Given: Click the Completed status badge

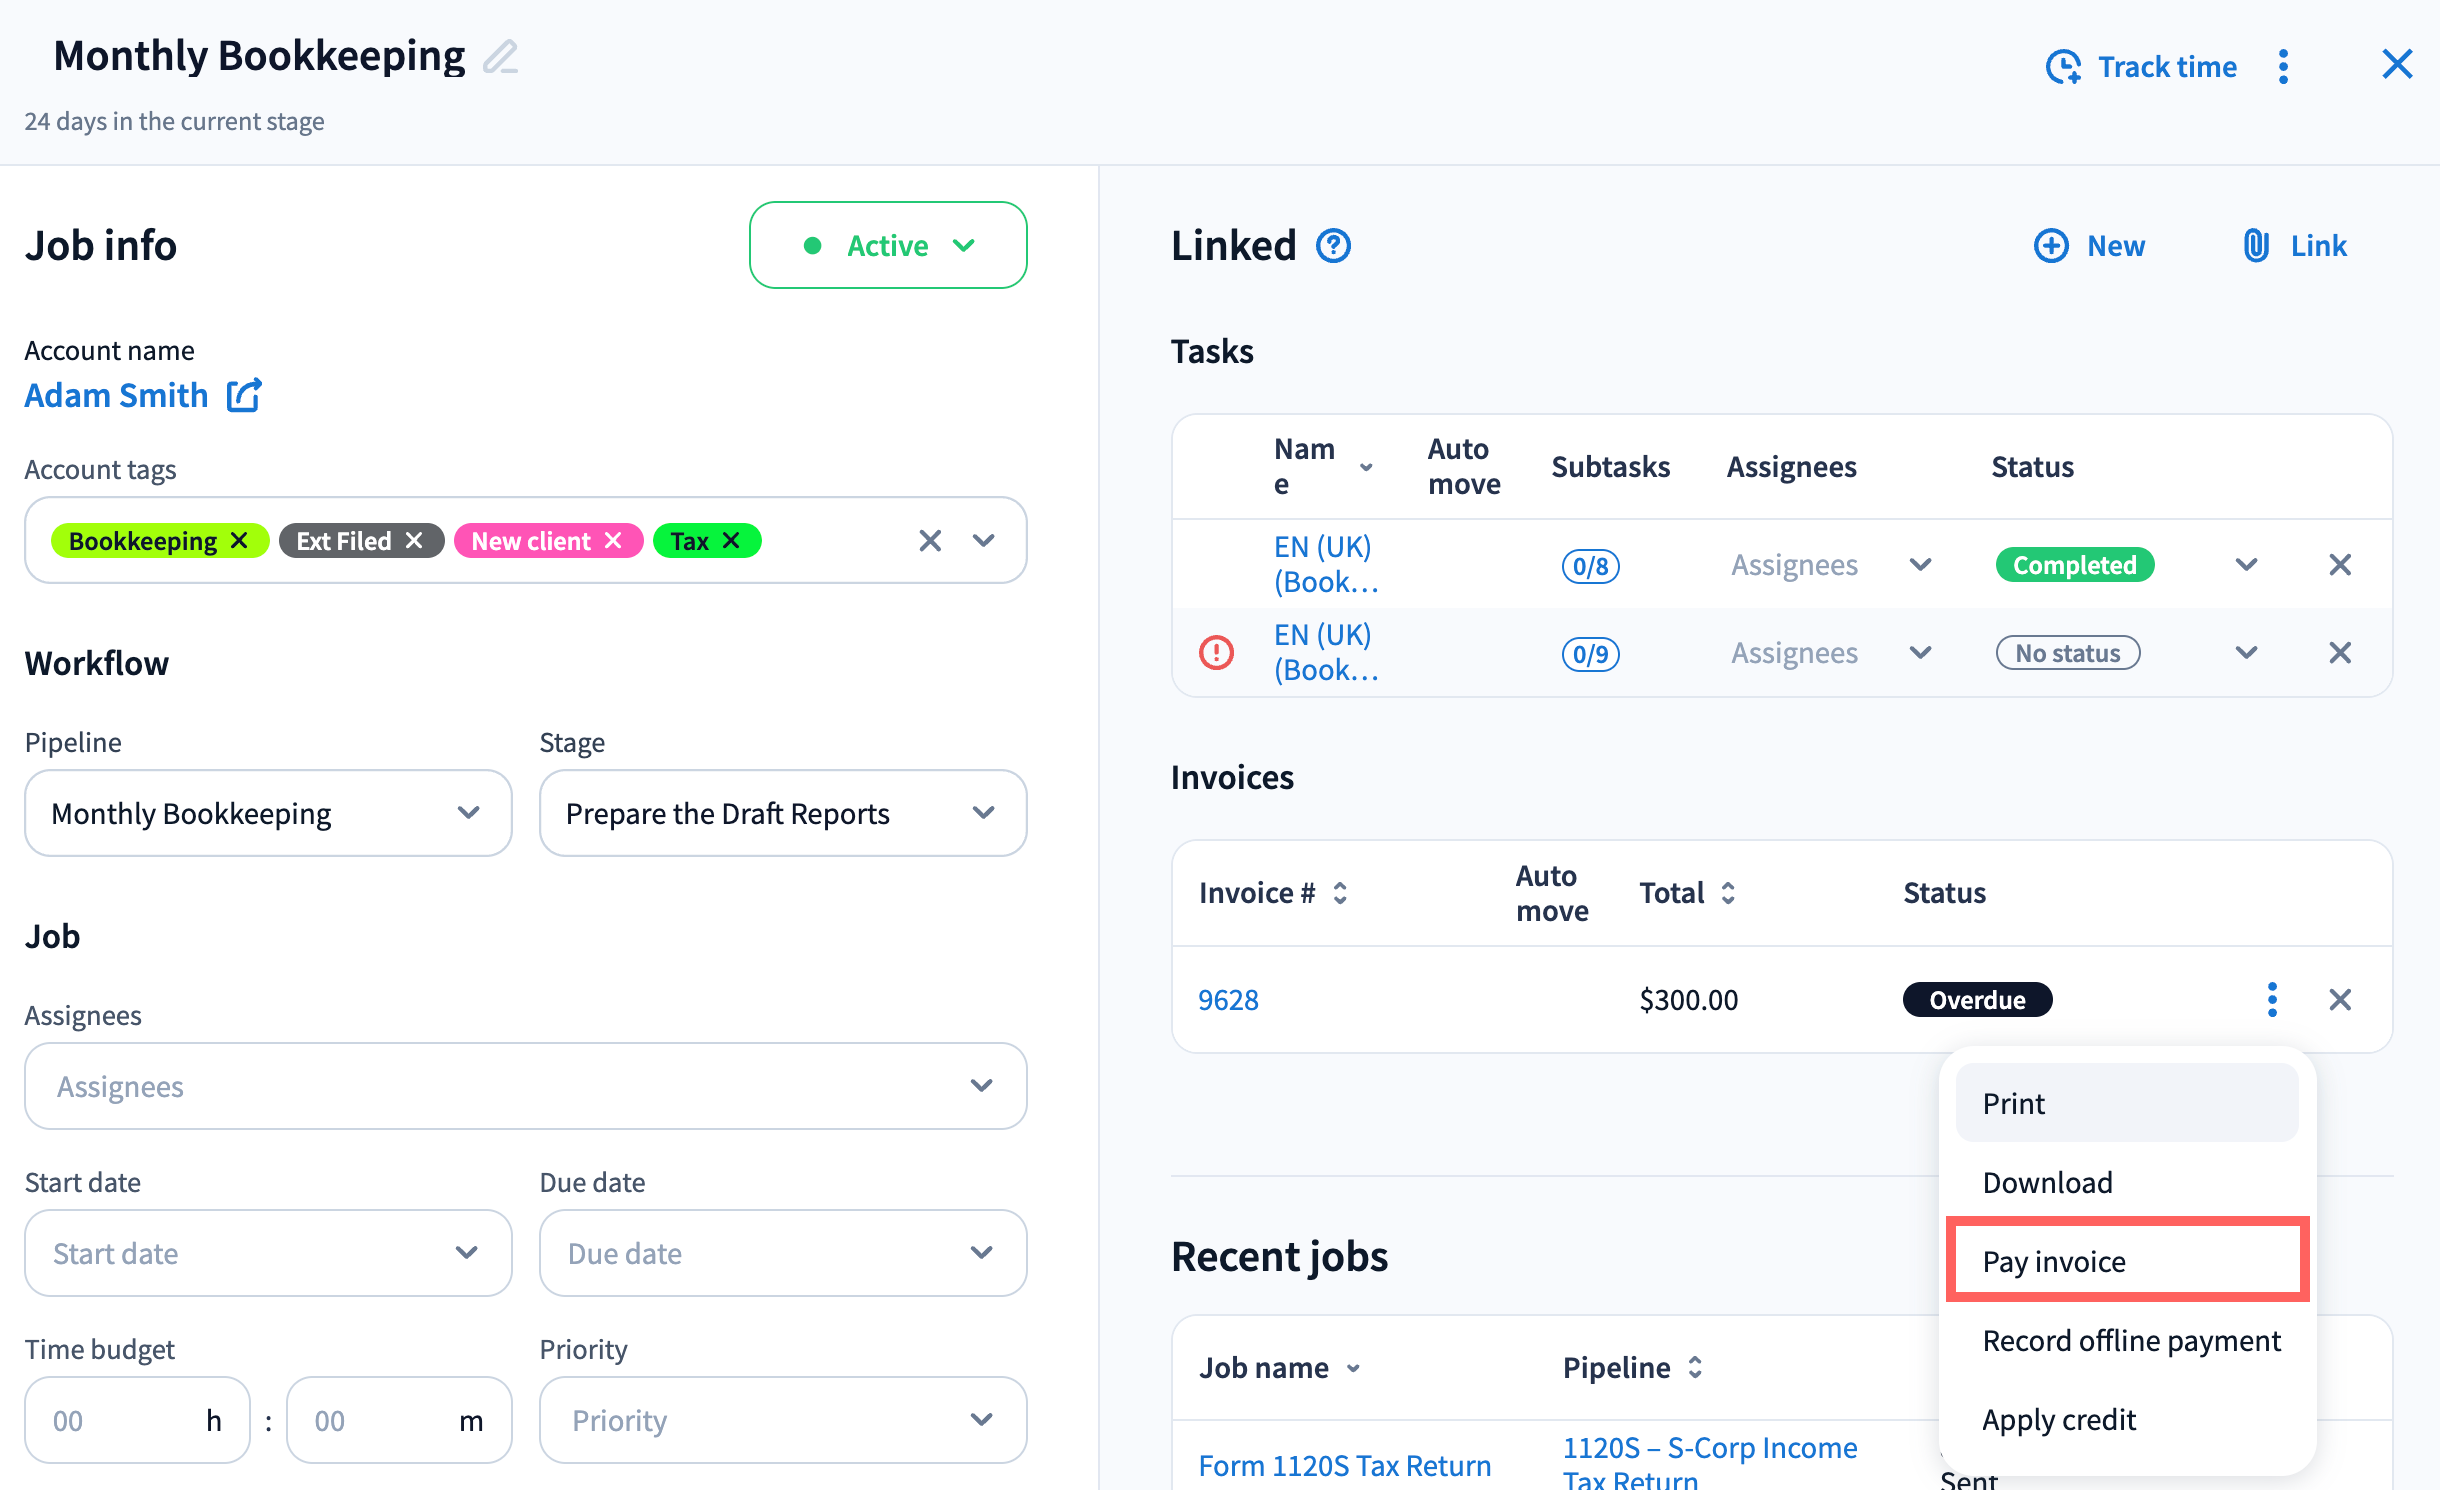Looking at the screenshot, I should (x=2074, y=565).
